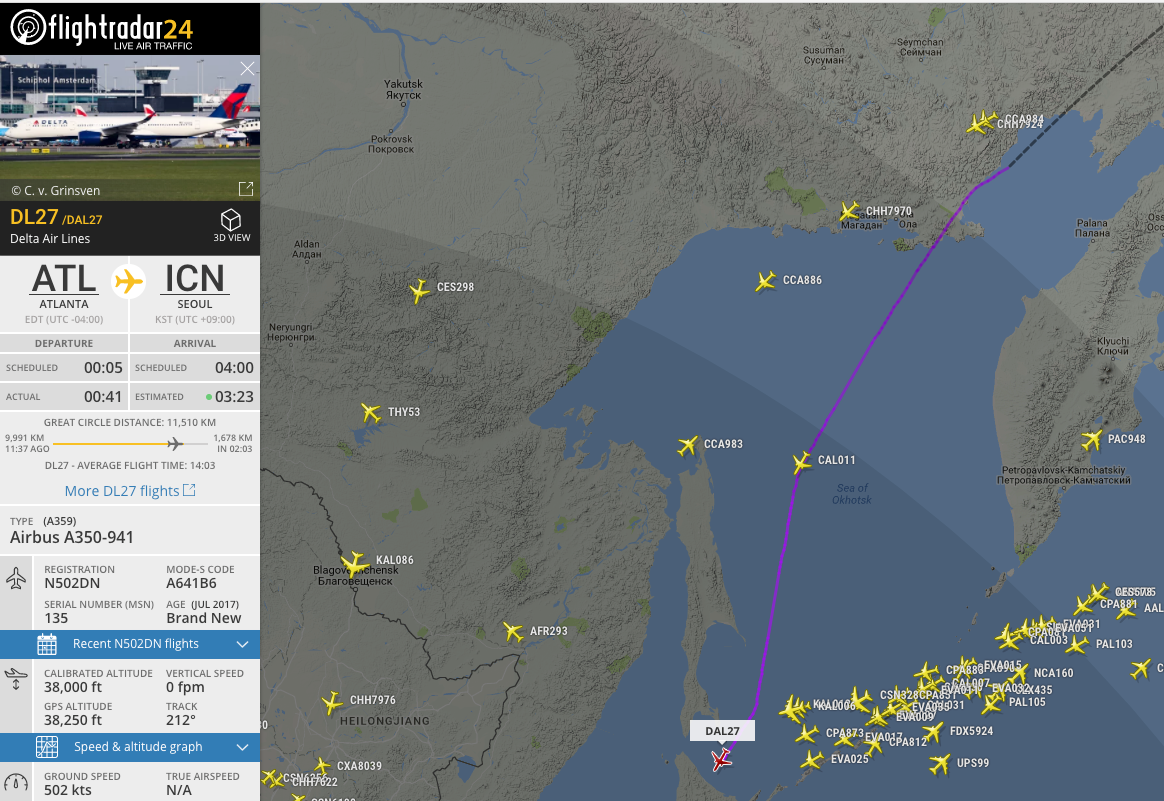Select the THY53 aircraft icon
Viewport: 1164px width, 801px height.
[370, 412]
